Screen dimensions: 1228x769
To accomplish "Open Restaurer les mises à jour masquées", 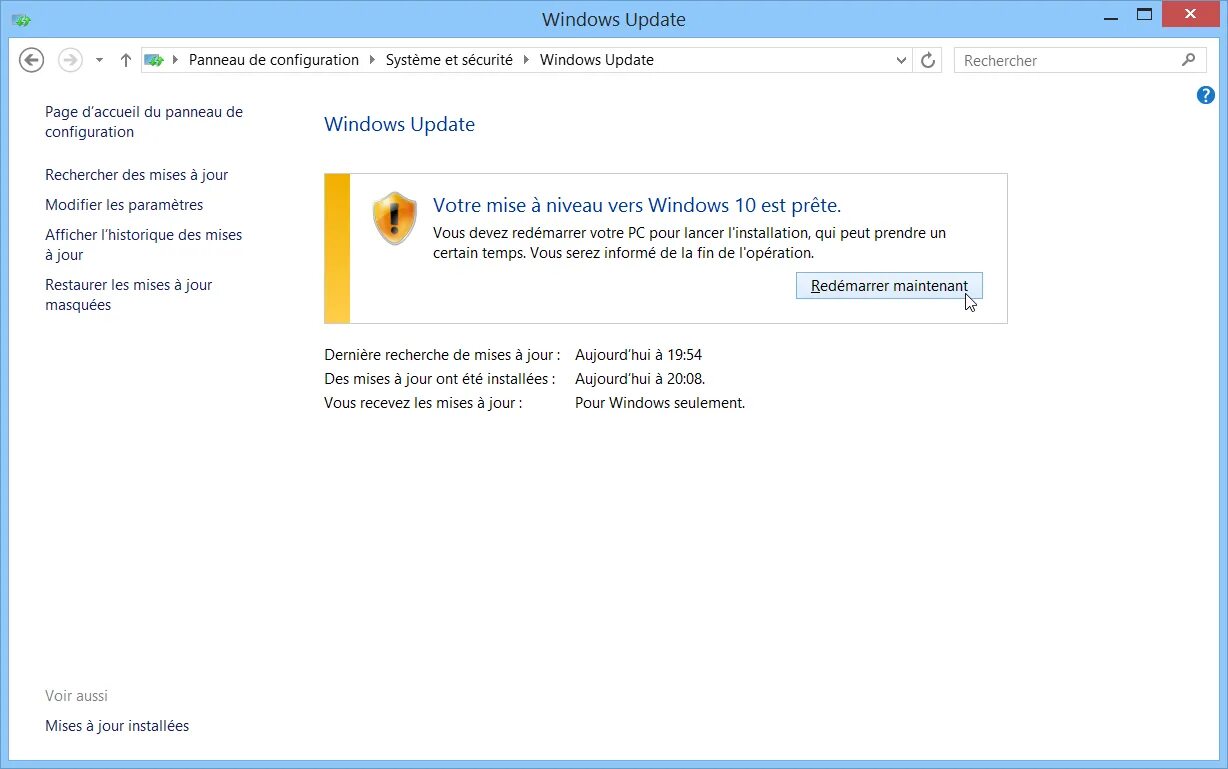I will click(129, 295).
